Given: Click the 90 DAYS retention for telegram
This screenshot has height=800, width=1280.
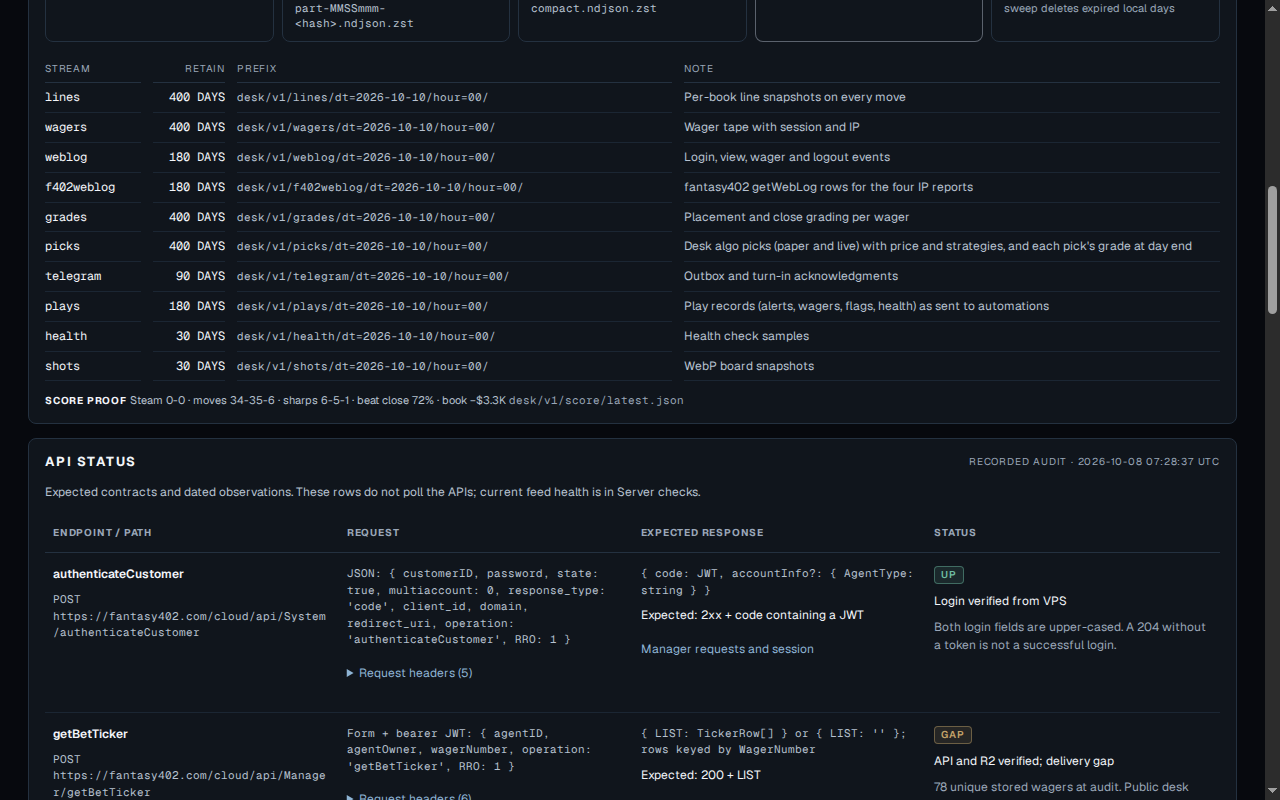Looking at the screenshot, I should pyautogui.click(x=200, y=276).
